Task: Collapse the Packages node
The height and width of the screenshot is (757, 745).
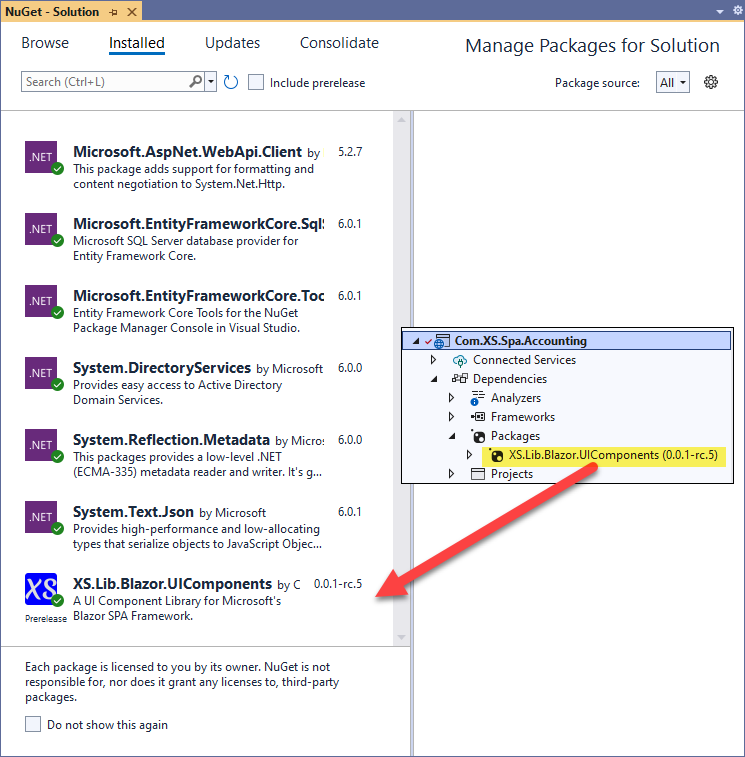Action: click(452, 436)
